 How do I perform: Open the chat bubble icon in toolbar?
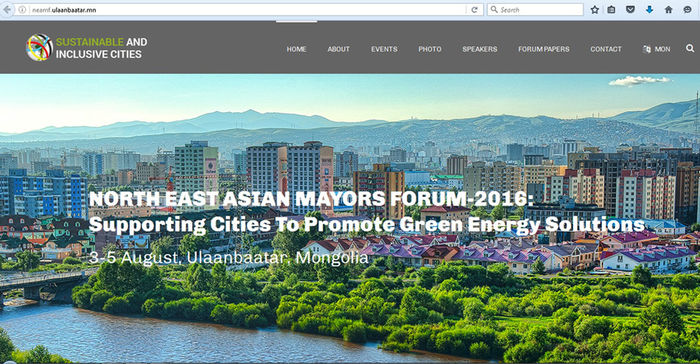tap(688, 10)
